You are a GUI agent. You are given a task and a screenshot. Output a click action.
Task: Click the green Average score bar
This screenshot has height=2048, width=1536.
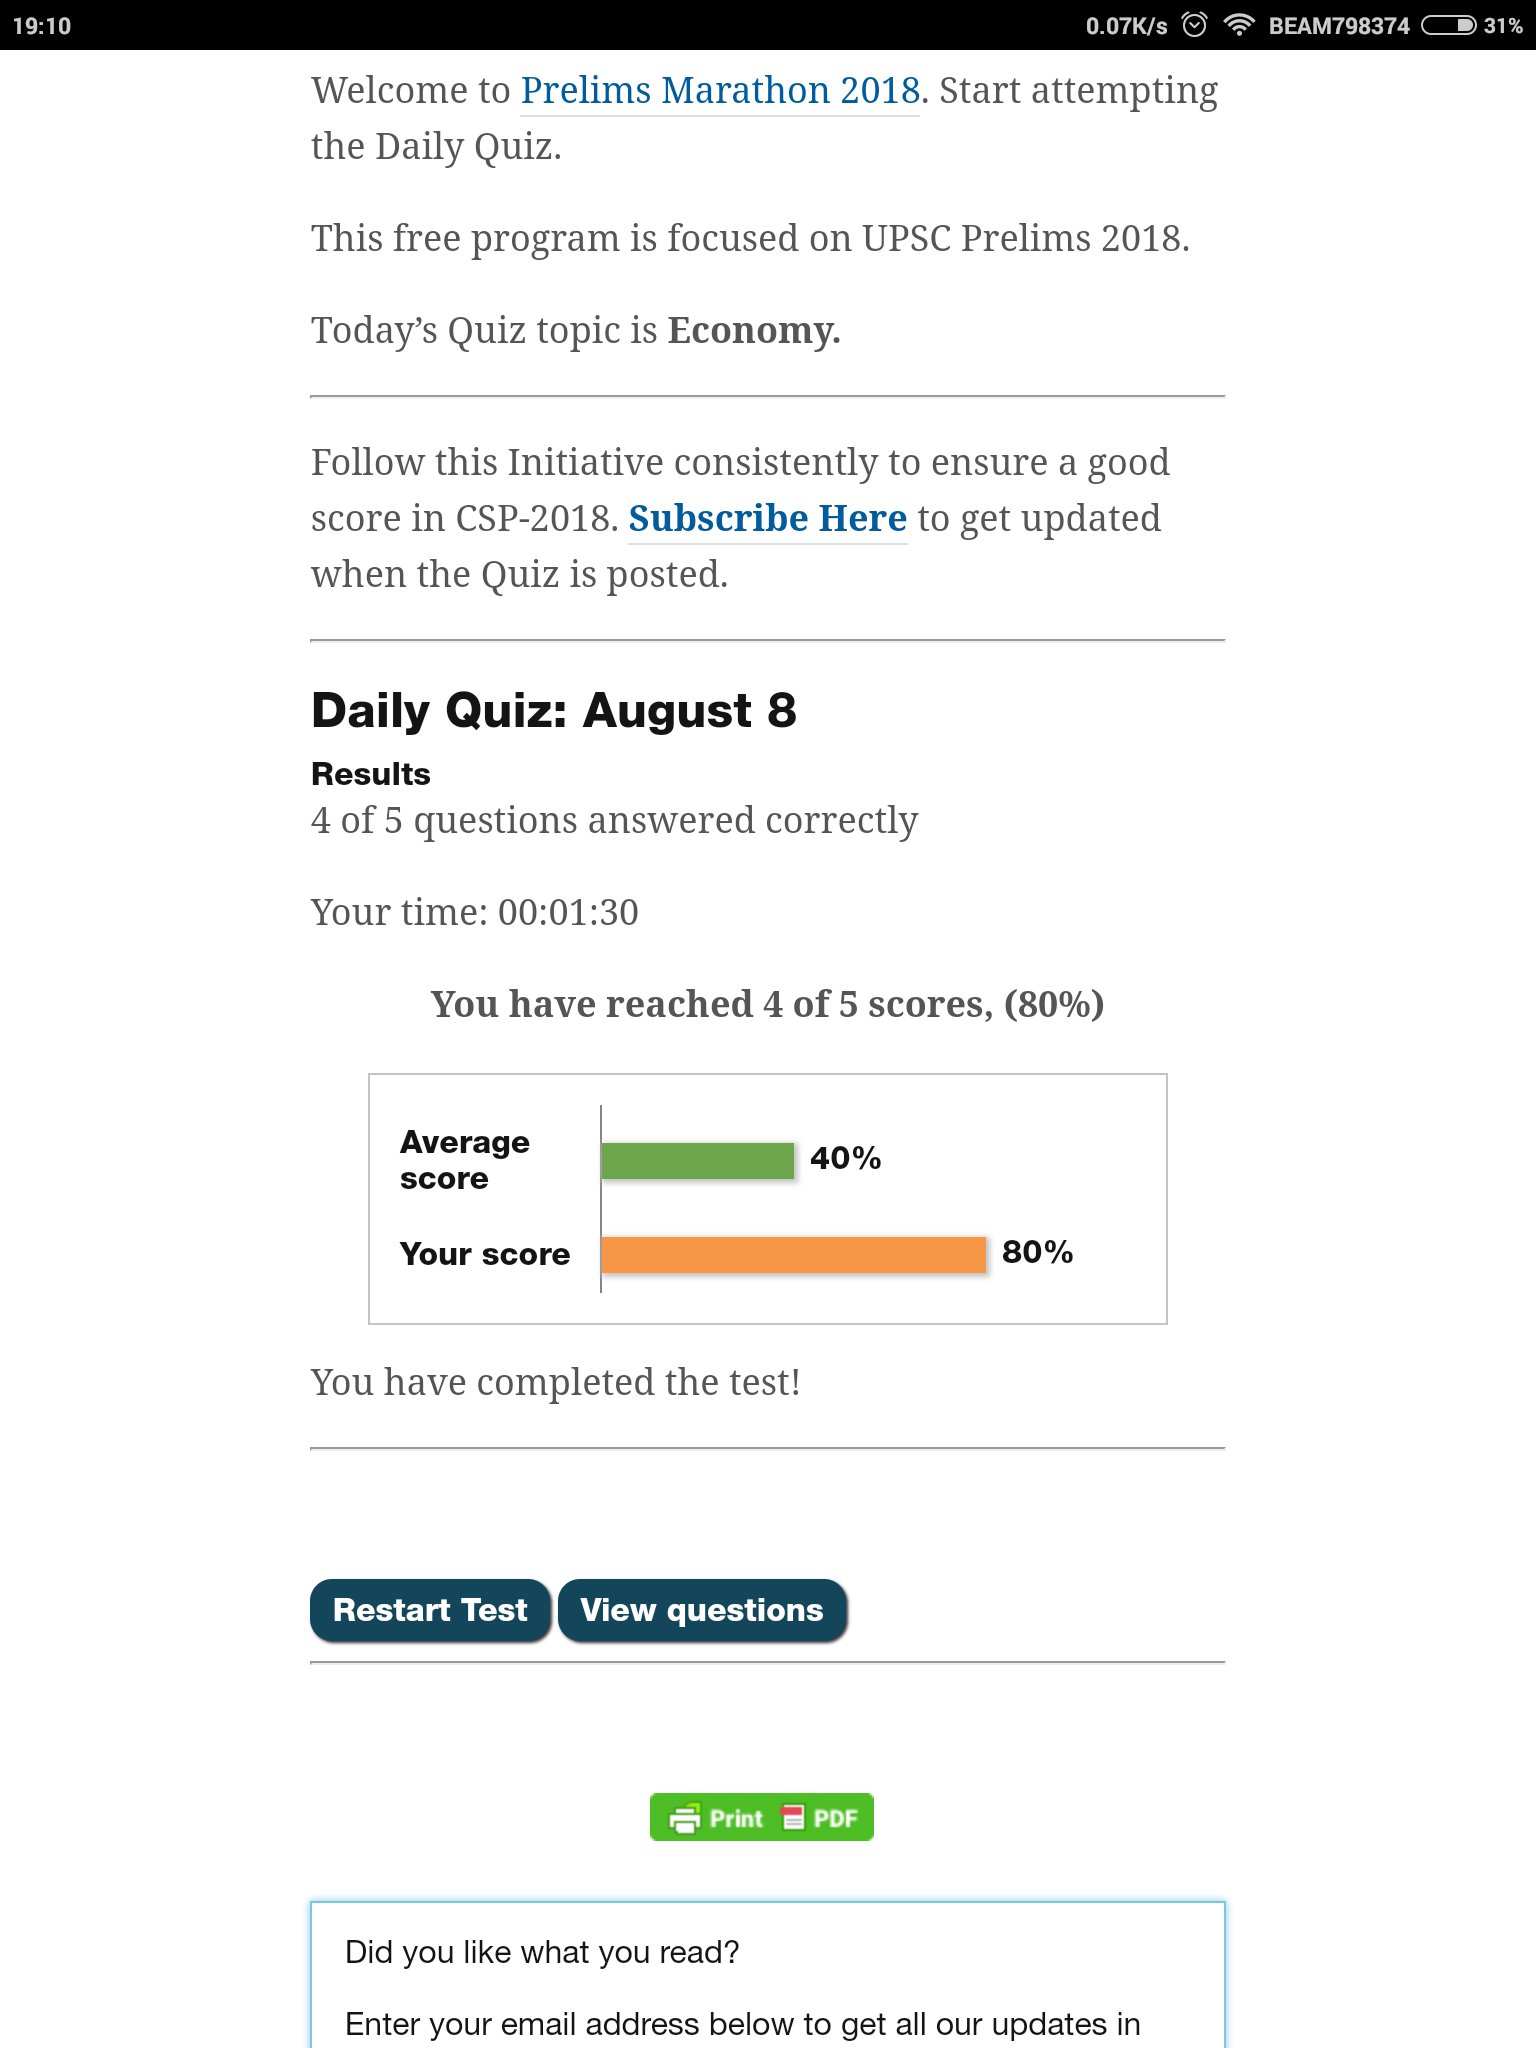click(x=697, y=1161)
